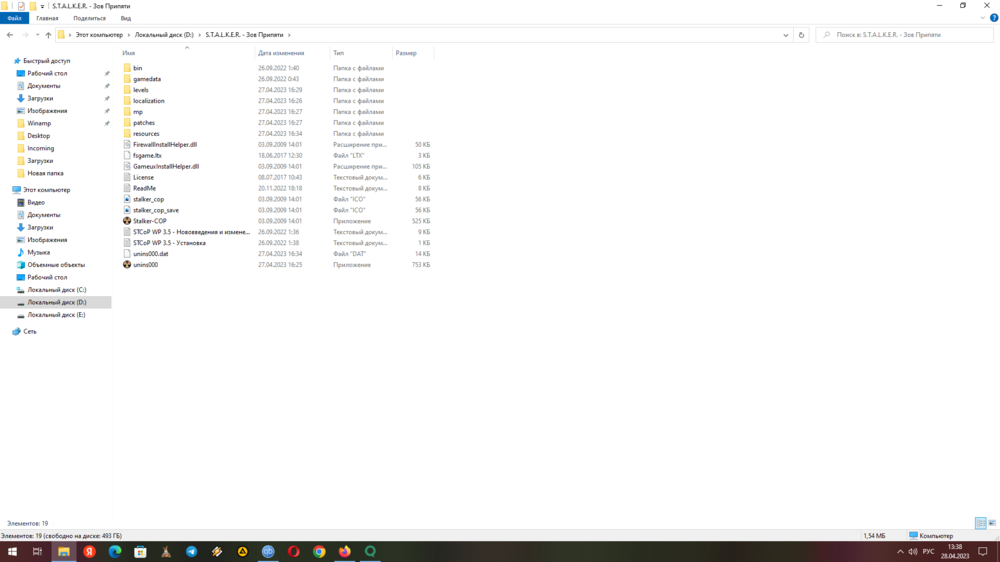Expand ribbon chevron near help icon
The height and width of the screenshot is (562, 1000).
983,18
